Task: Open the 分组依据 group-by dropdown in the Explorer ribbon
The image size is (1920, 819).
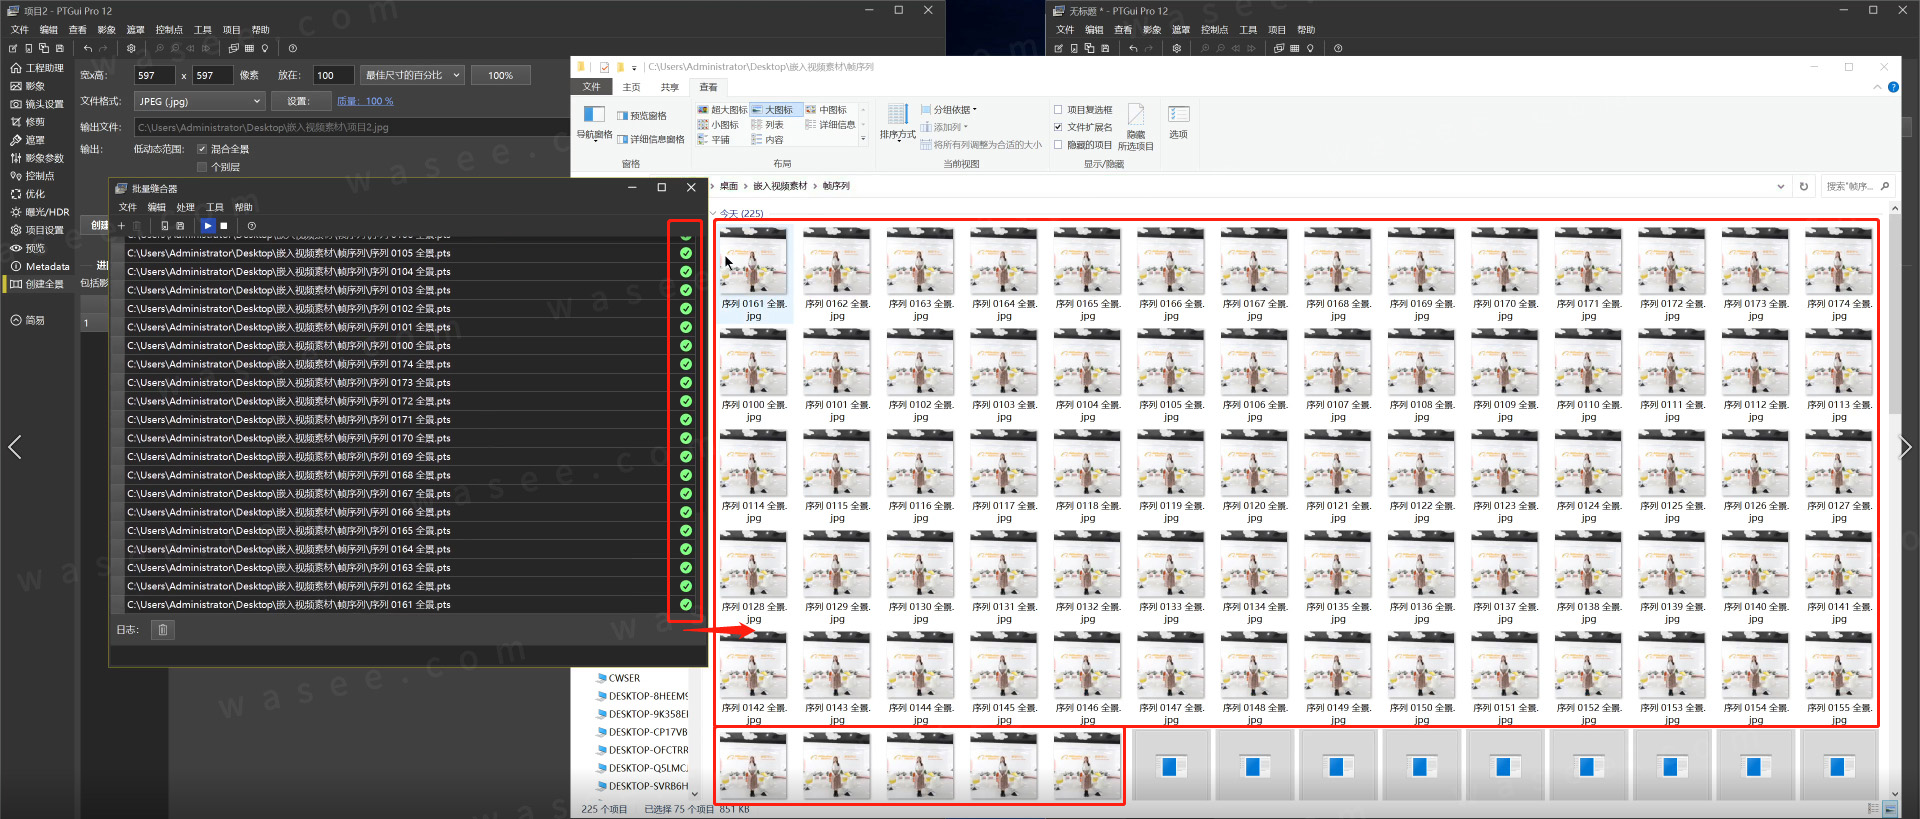Action: pyautogui.click(x=949, y=110)
